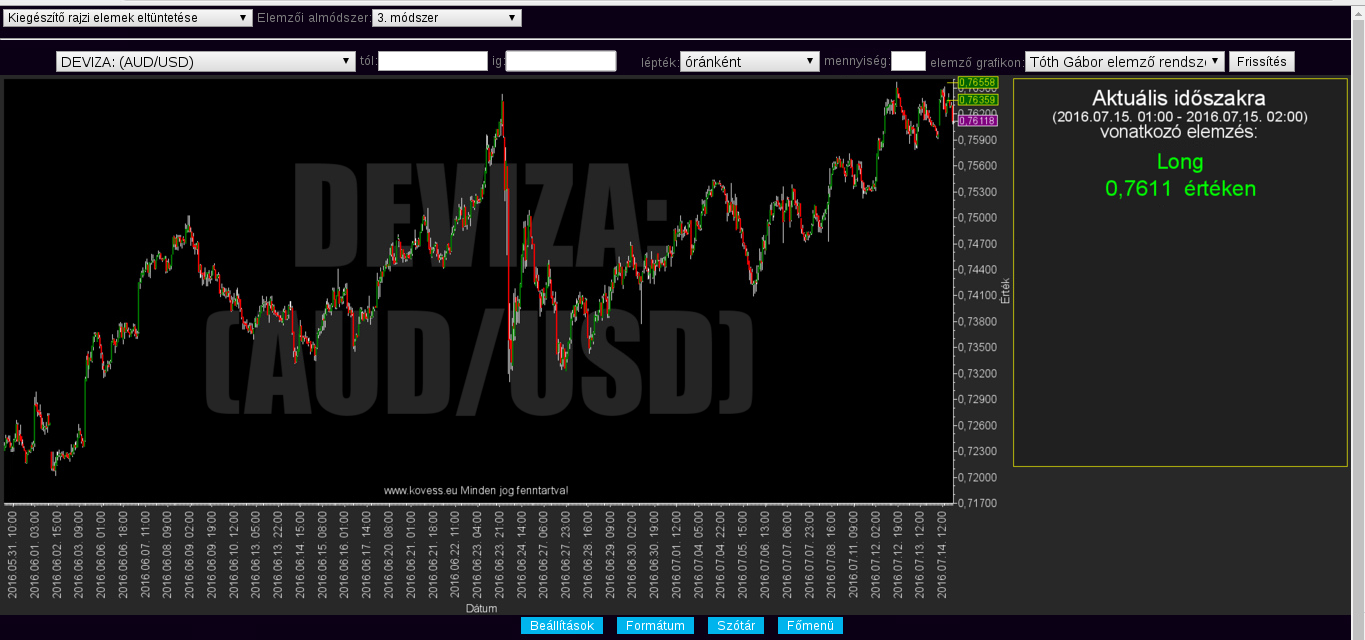The image size is (1365, 640).
Task: Open the 'Tóth Gábor elemző rendszer' chart dropdown
Action: pyautogui.click(x=1124, y=62)
